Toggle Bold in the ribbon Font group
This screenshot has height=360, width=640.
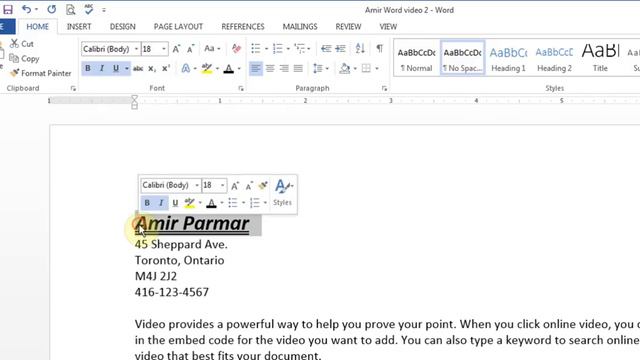tap(88, 68)
